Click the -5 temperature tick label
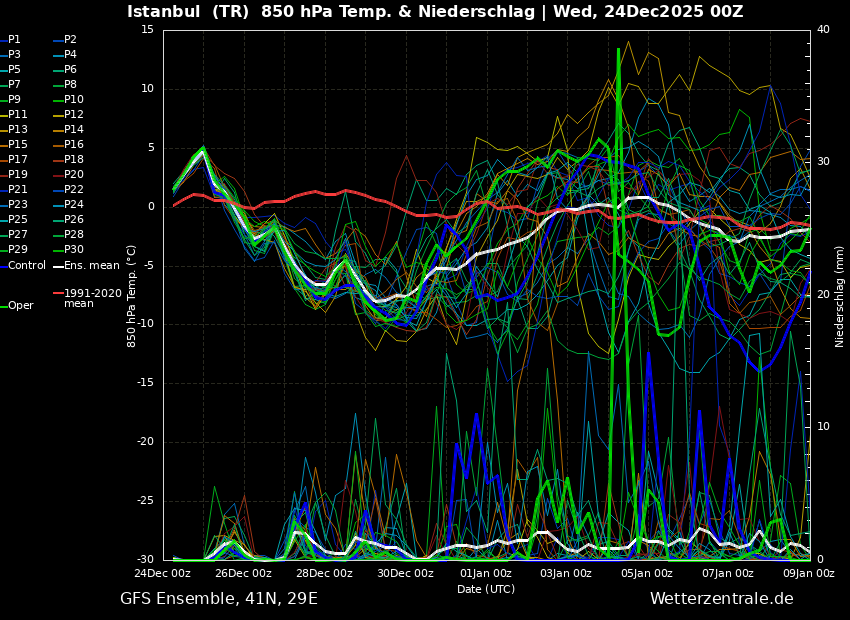This screenshot has width=850, height=620. click(x=149, y=266)
